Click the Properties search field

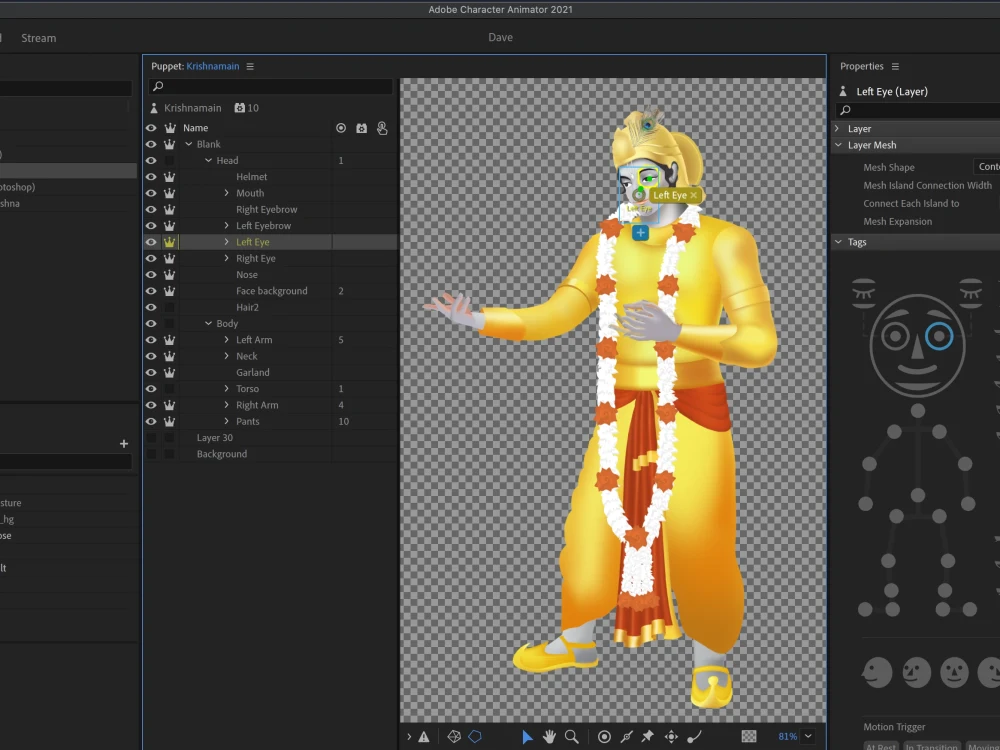point(918,110)
